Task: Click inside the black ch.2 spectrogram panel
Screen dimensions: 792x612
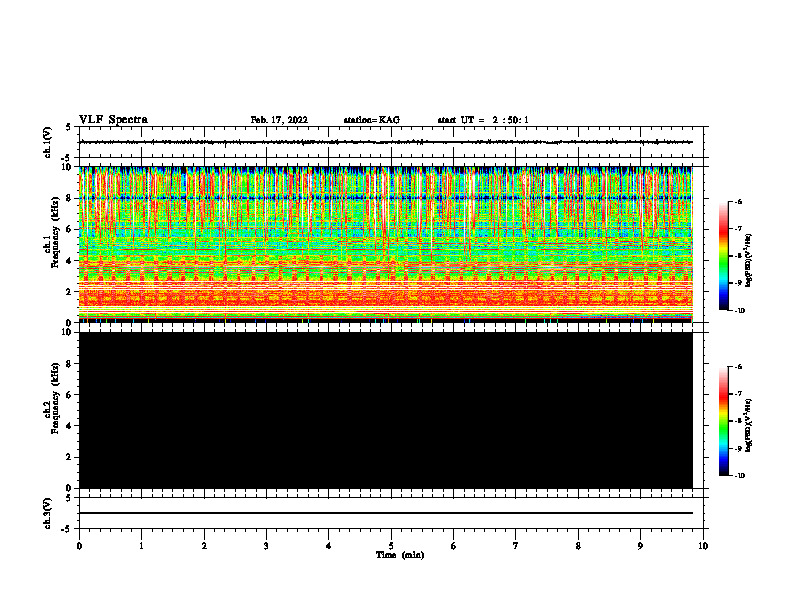Action: pos(386,410)
